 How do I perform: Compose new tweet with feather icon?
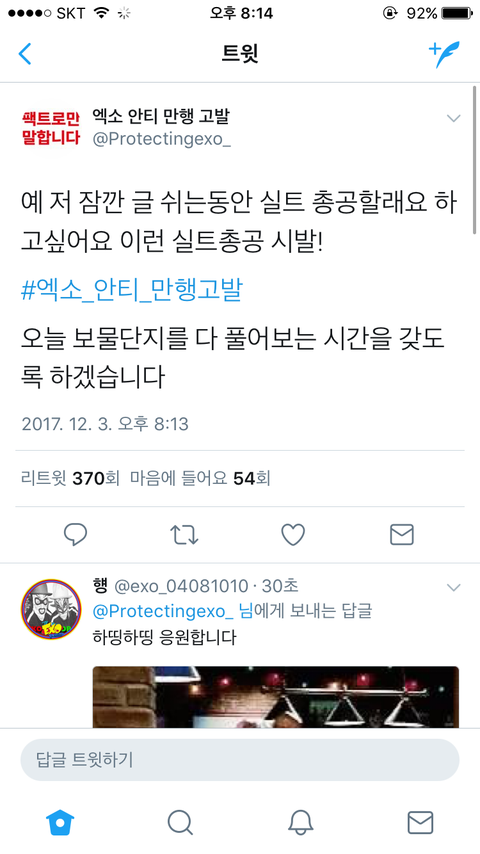(x=444, y=54)
